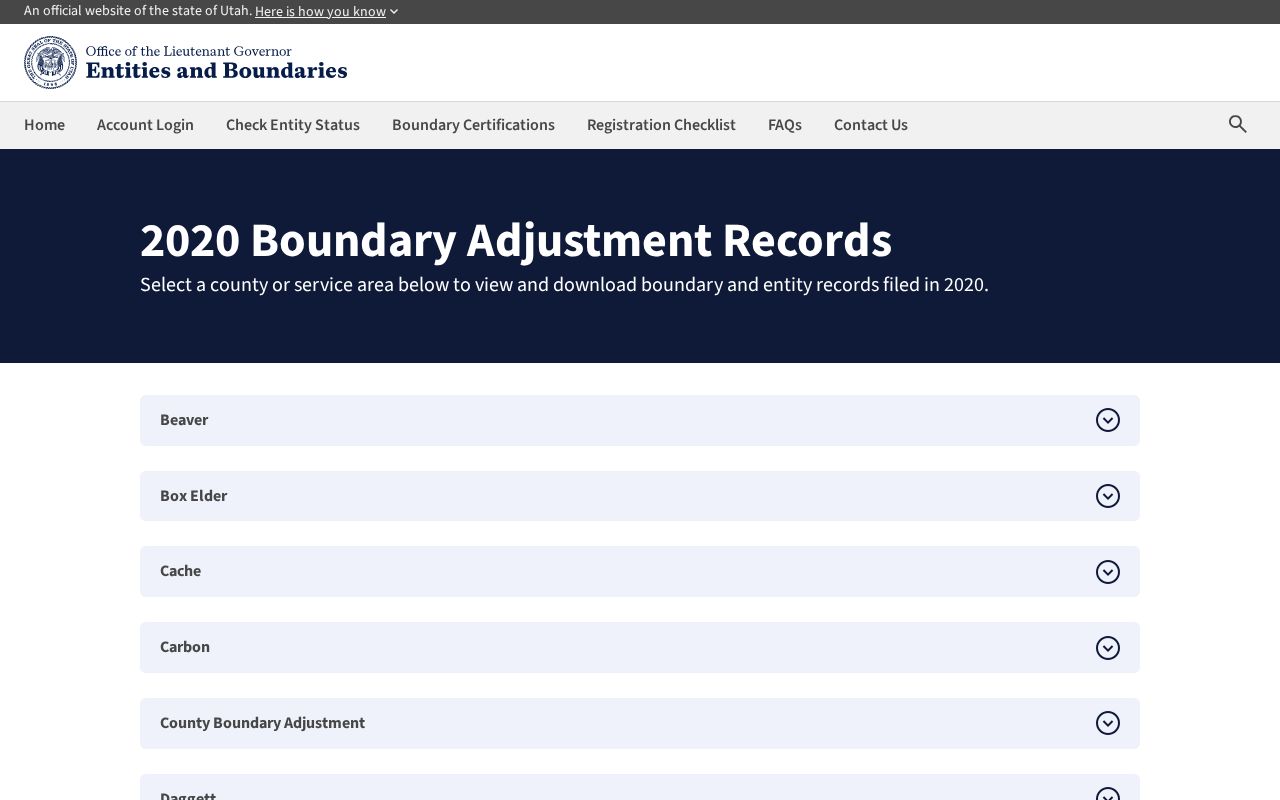Image resolution: width=1280 pixels, height=800 pixels.
Task: Click the Entities and Boundaries title link
Action: (216, 70)
